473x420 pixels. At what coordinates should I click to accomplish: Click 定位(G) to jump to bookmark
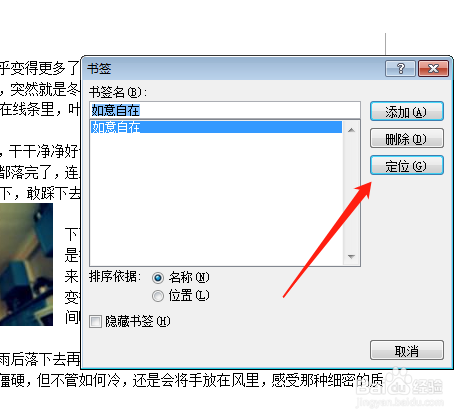[x=407, y=165]
